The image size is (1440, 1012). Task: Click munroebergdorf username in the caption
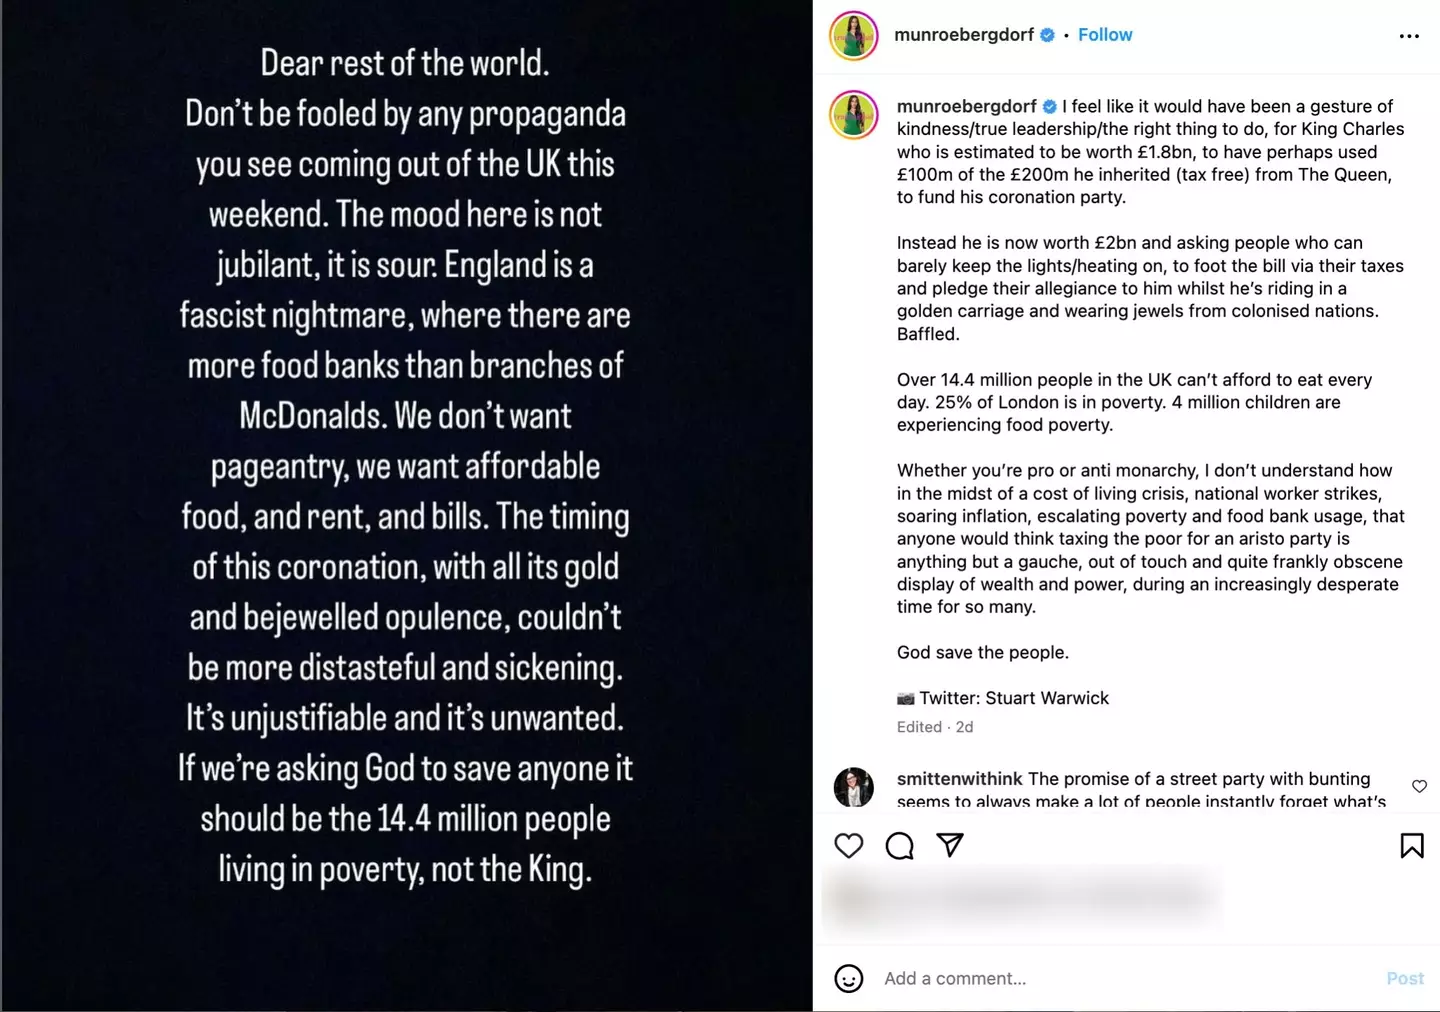pyautogui.click(x=966, y=106)
